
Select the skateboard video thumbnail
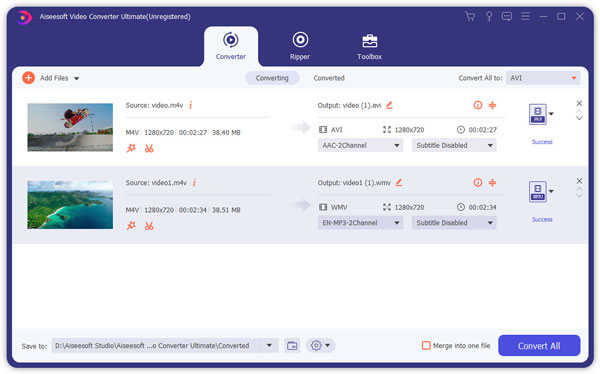coord(70,127)
